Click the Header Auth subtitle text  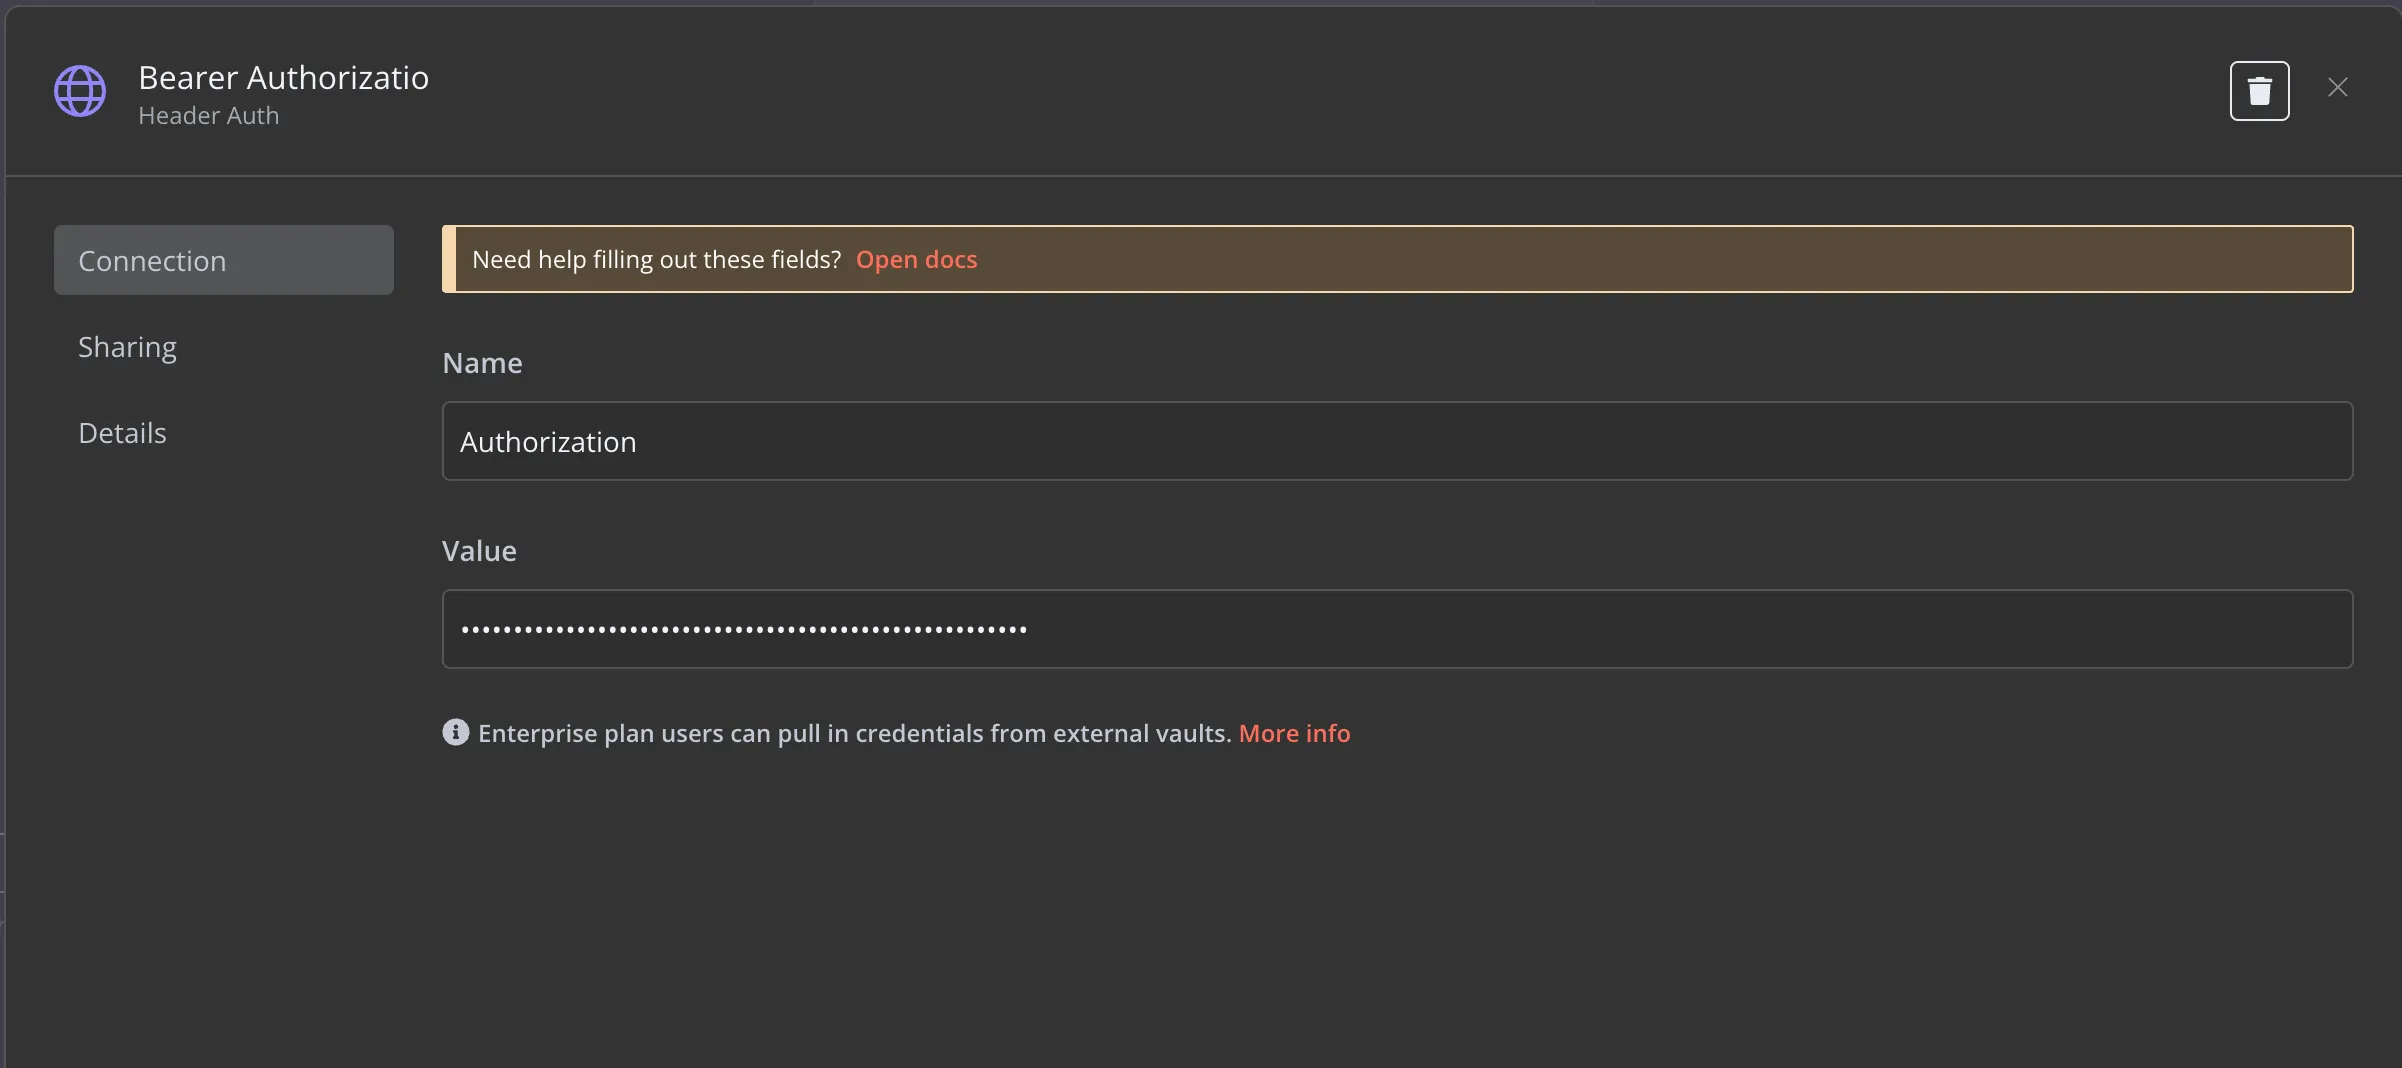(x=209, y=116)
